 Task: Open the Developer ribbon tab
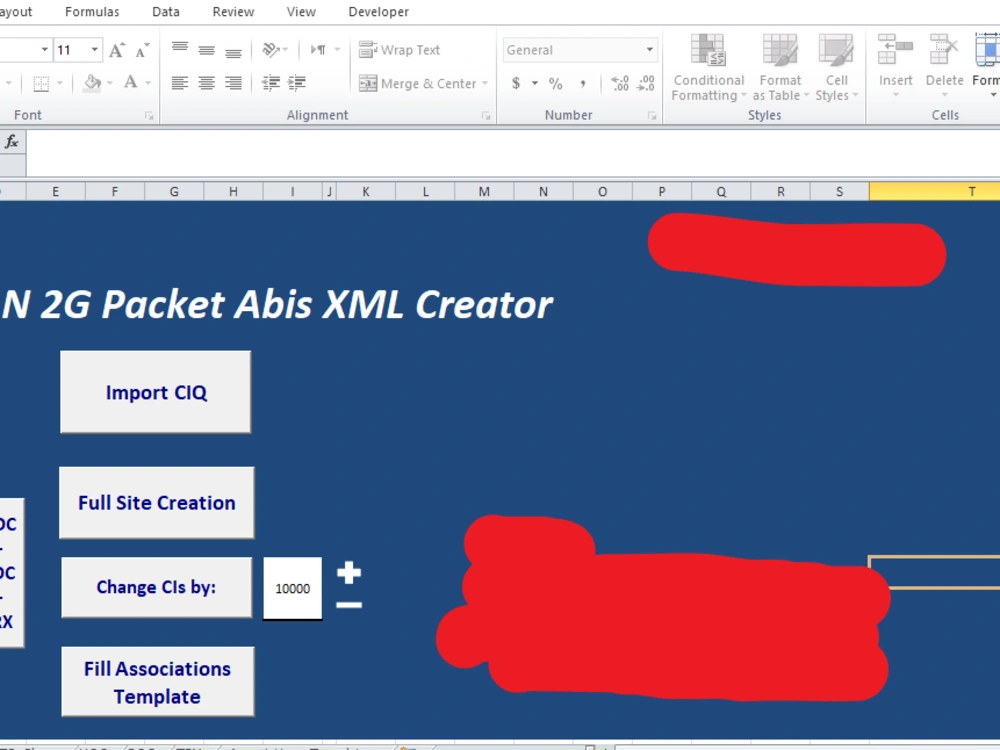click(x=378, y=11)
